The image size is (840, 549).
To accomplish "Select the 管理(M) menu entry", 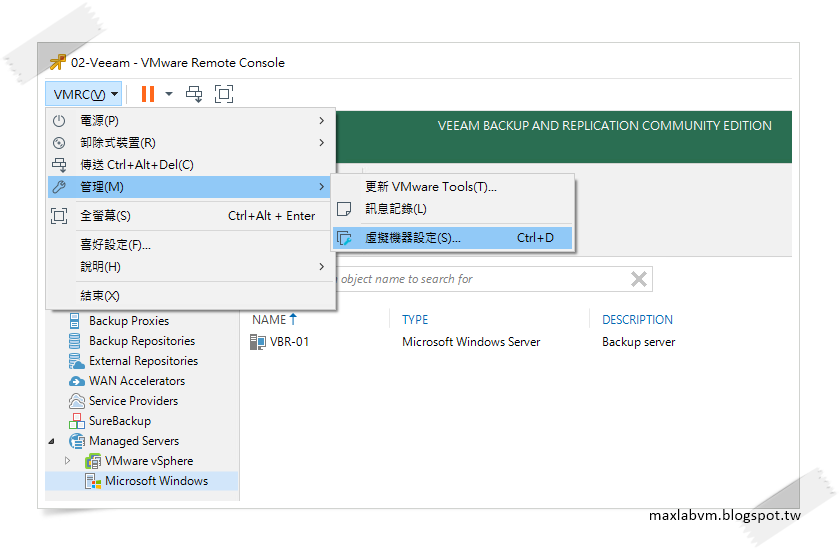I will (191, 187).
